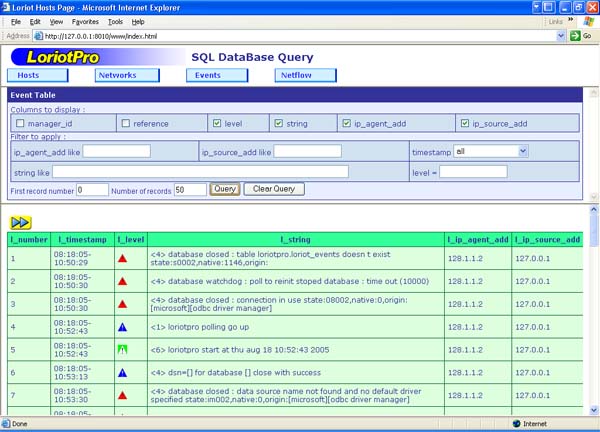The height and width of the screenshot is (432, 600).
Task: Click the page icon in the address bar
Action: click(x=38, y=36)
